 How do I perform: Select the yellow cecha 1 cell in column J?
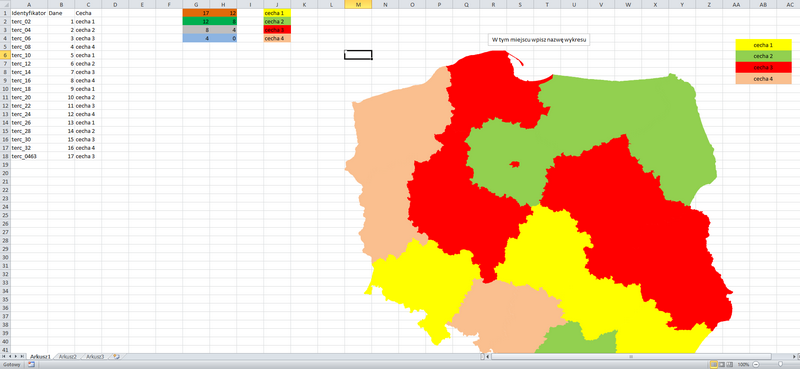(x=277, y=13)
